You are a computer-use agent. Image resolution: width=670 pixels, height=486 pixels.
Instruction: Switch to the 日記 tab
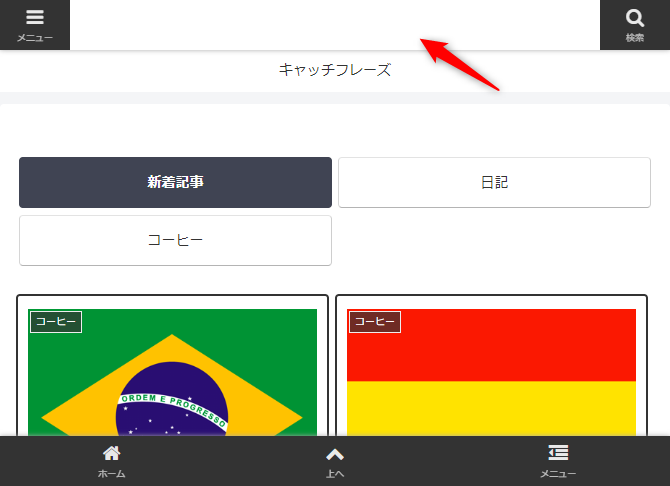coord(494,183)
